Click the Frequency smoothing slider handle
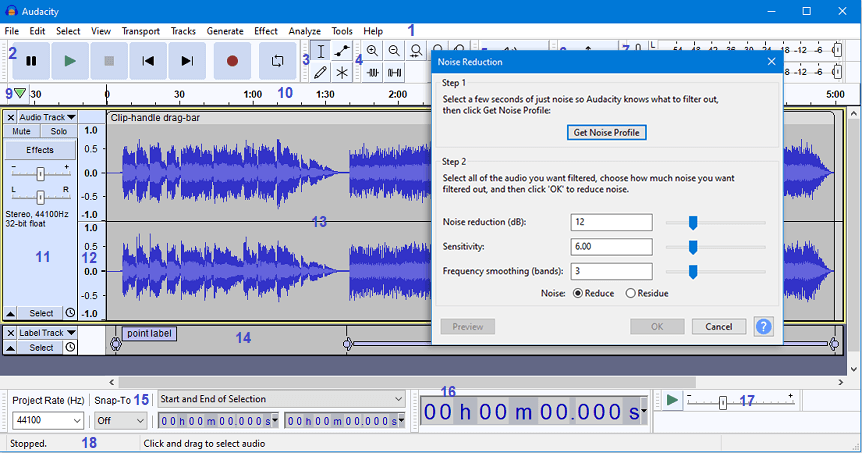 [693, 272]
